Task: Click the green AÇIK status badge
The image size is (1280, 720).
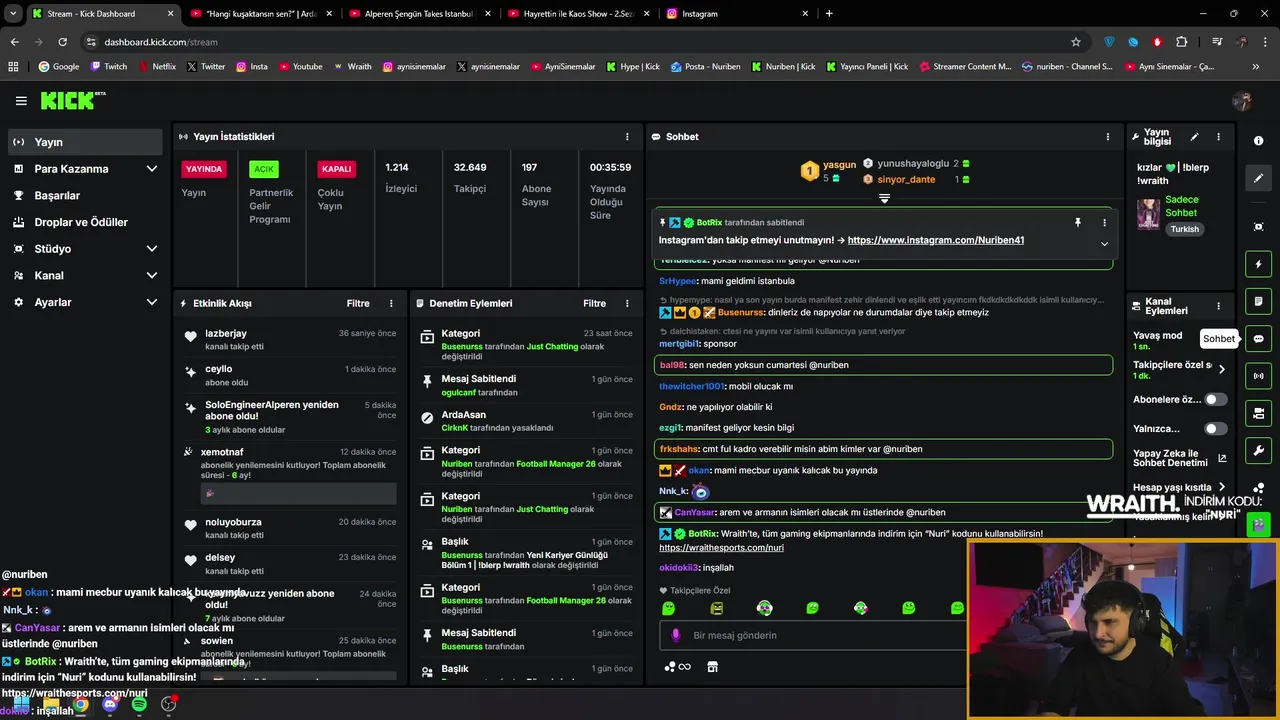Action: pos(264,169)
